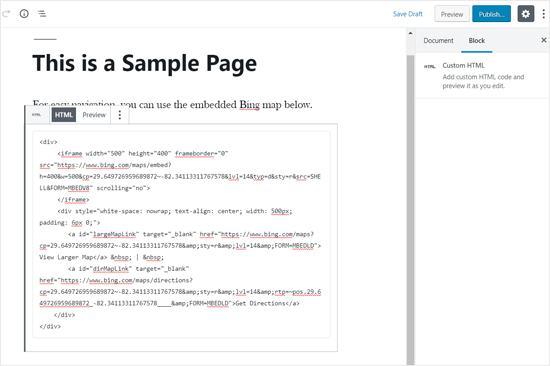The height and width of the screenshot is (366, 550).
Task: Toggle the settings gear sidebar
Action: tap(525, 14)
